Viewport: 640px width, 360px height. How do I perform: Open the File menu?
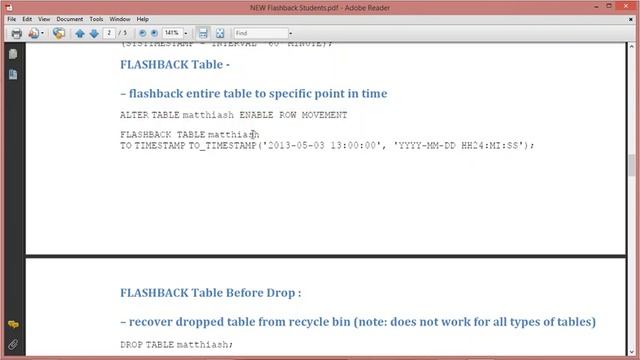[x=11, y=19]
